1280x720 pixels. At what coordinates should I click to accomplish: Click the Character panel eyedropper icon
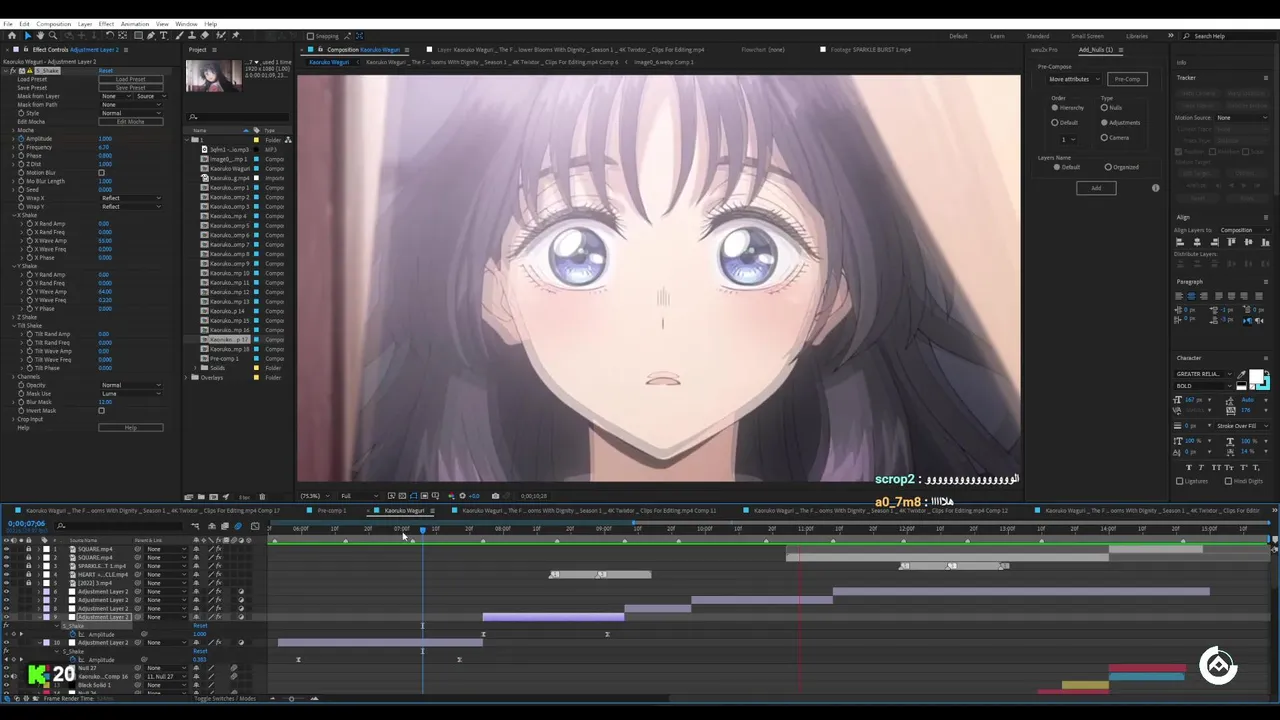[1241, 375]
